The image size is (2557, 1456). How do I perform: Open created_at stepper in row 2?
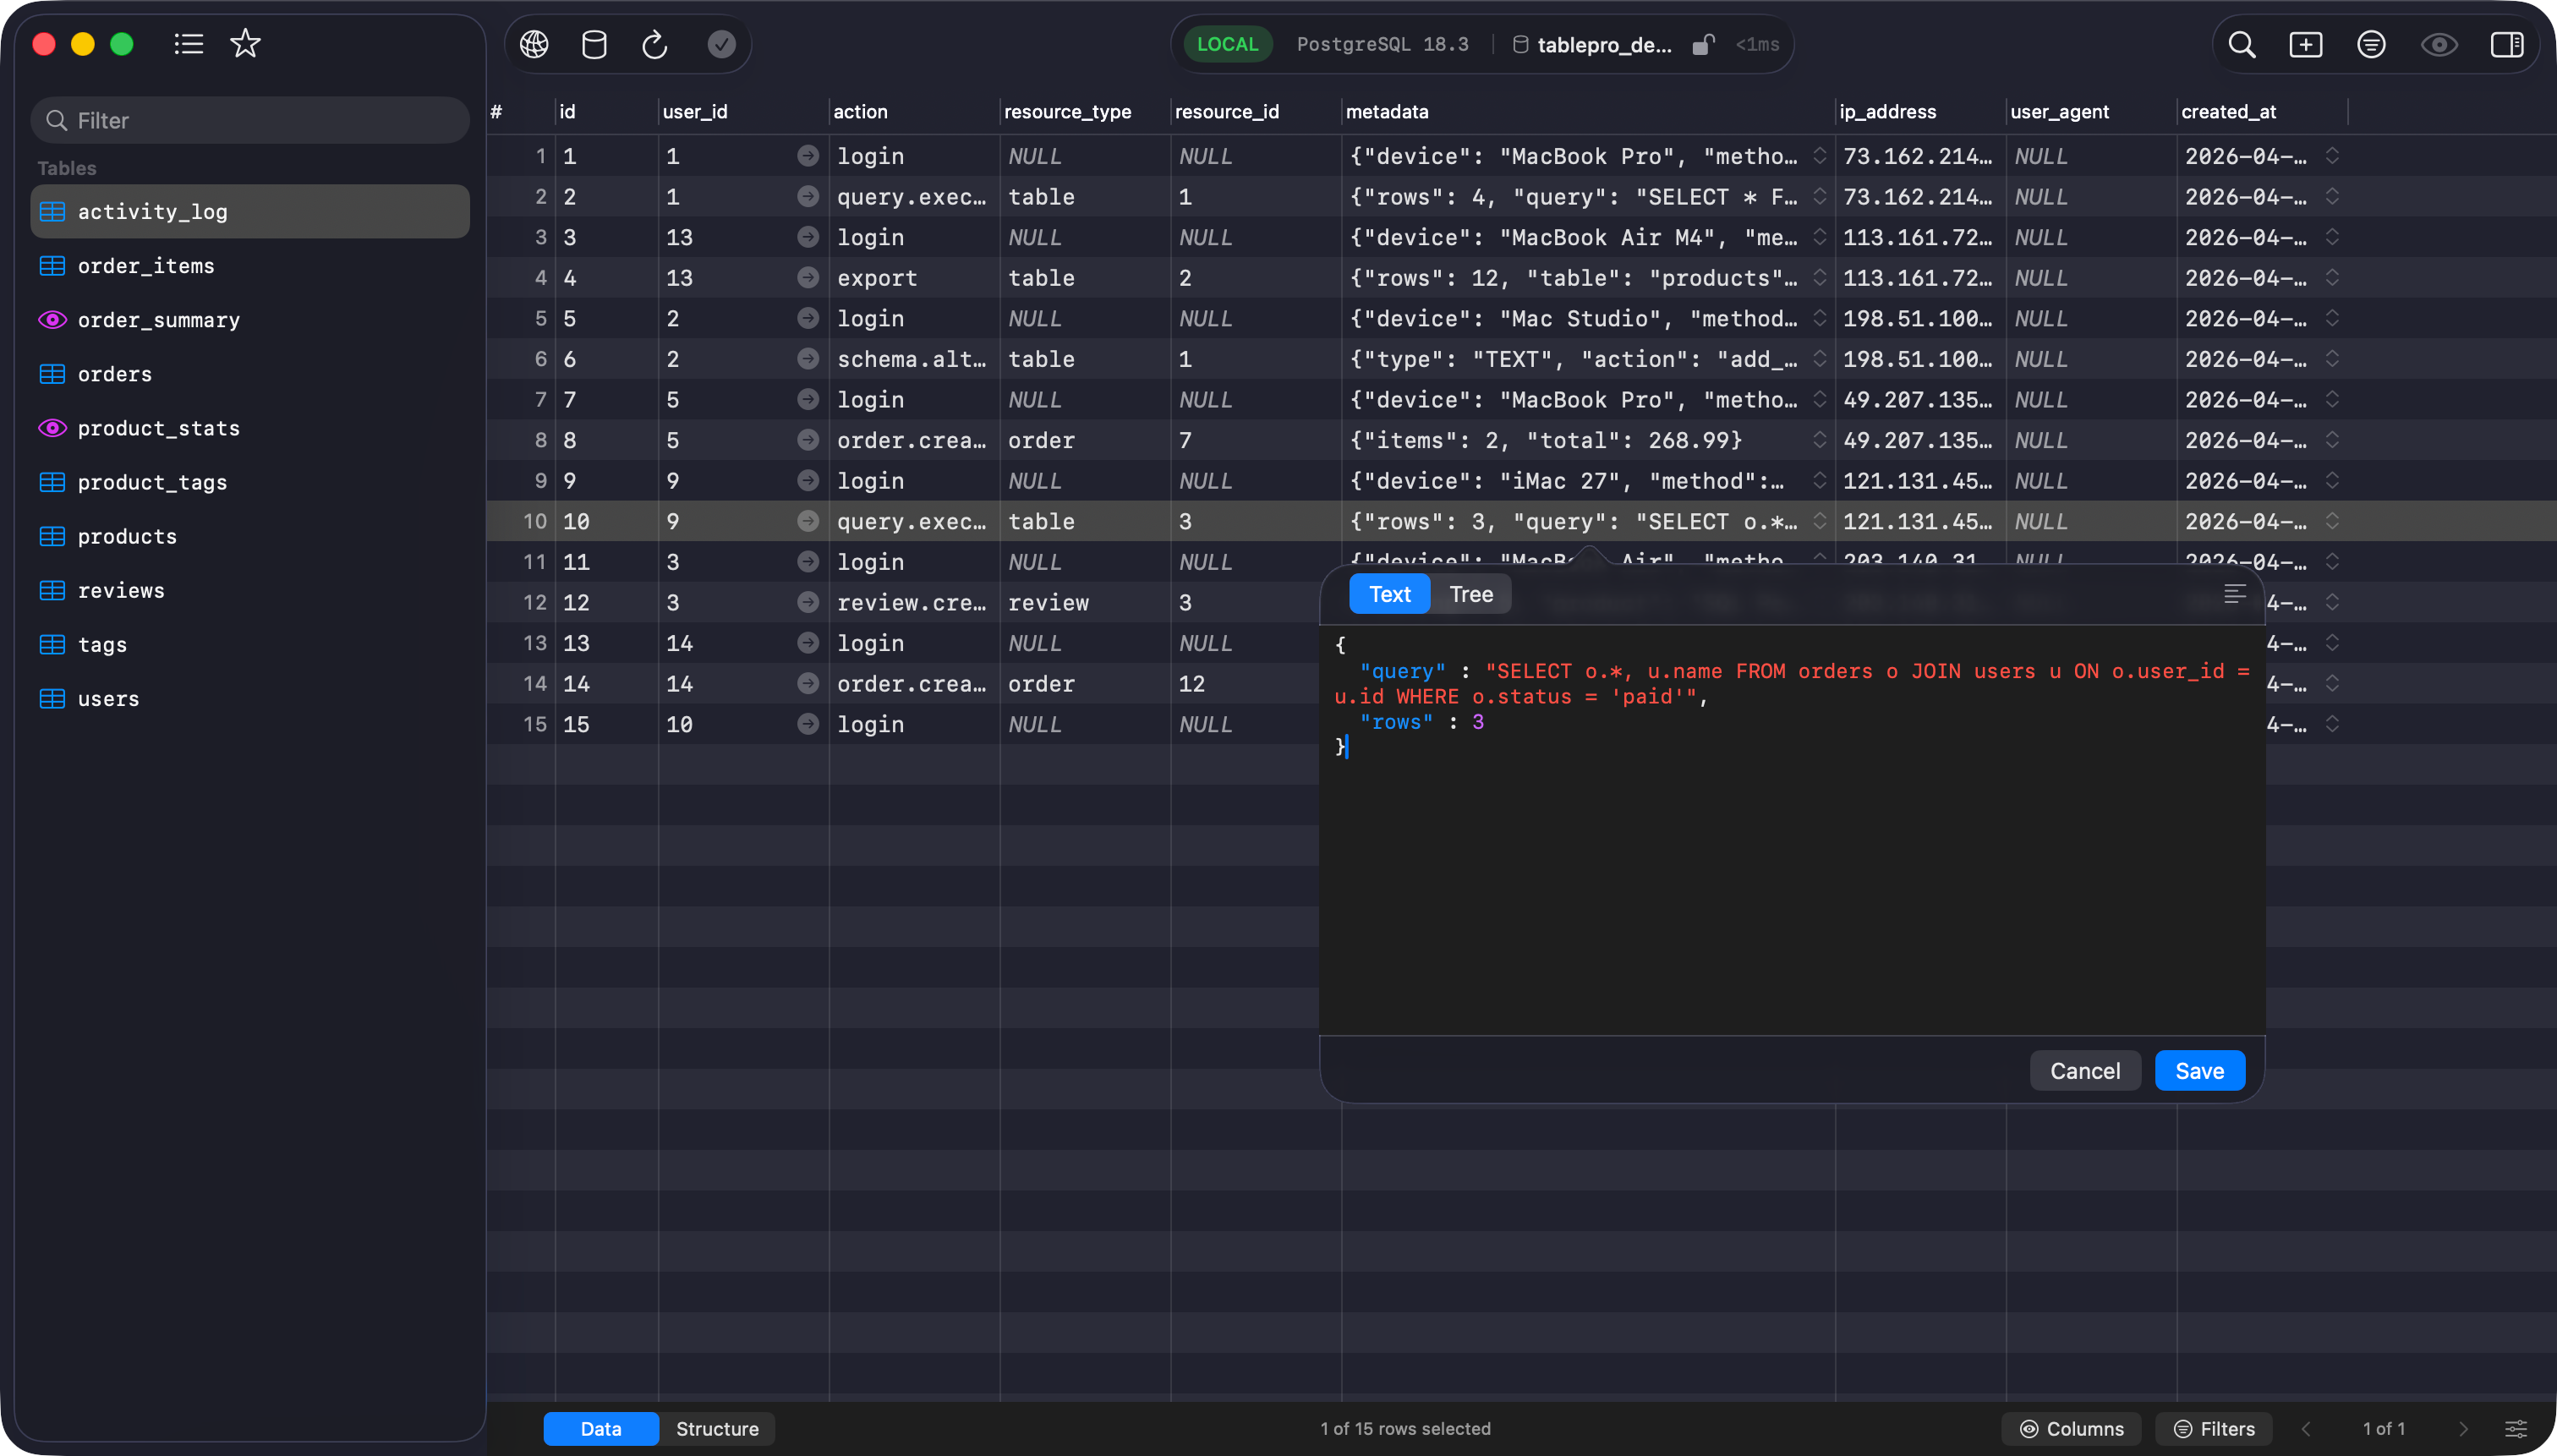2332,197
